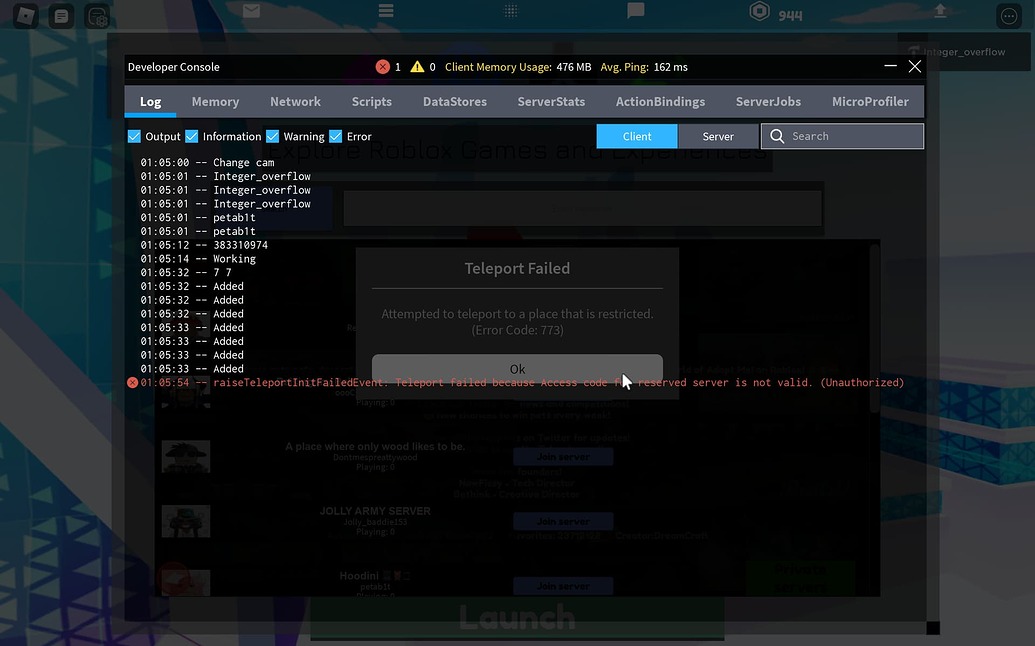Click the red error counter icon

tap(382, 66)
